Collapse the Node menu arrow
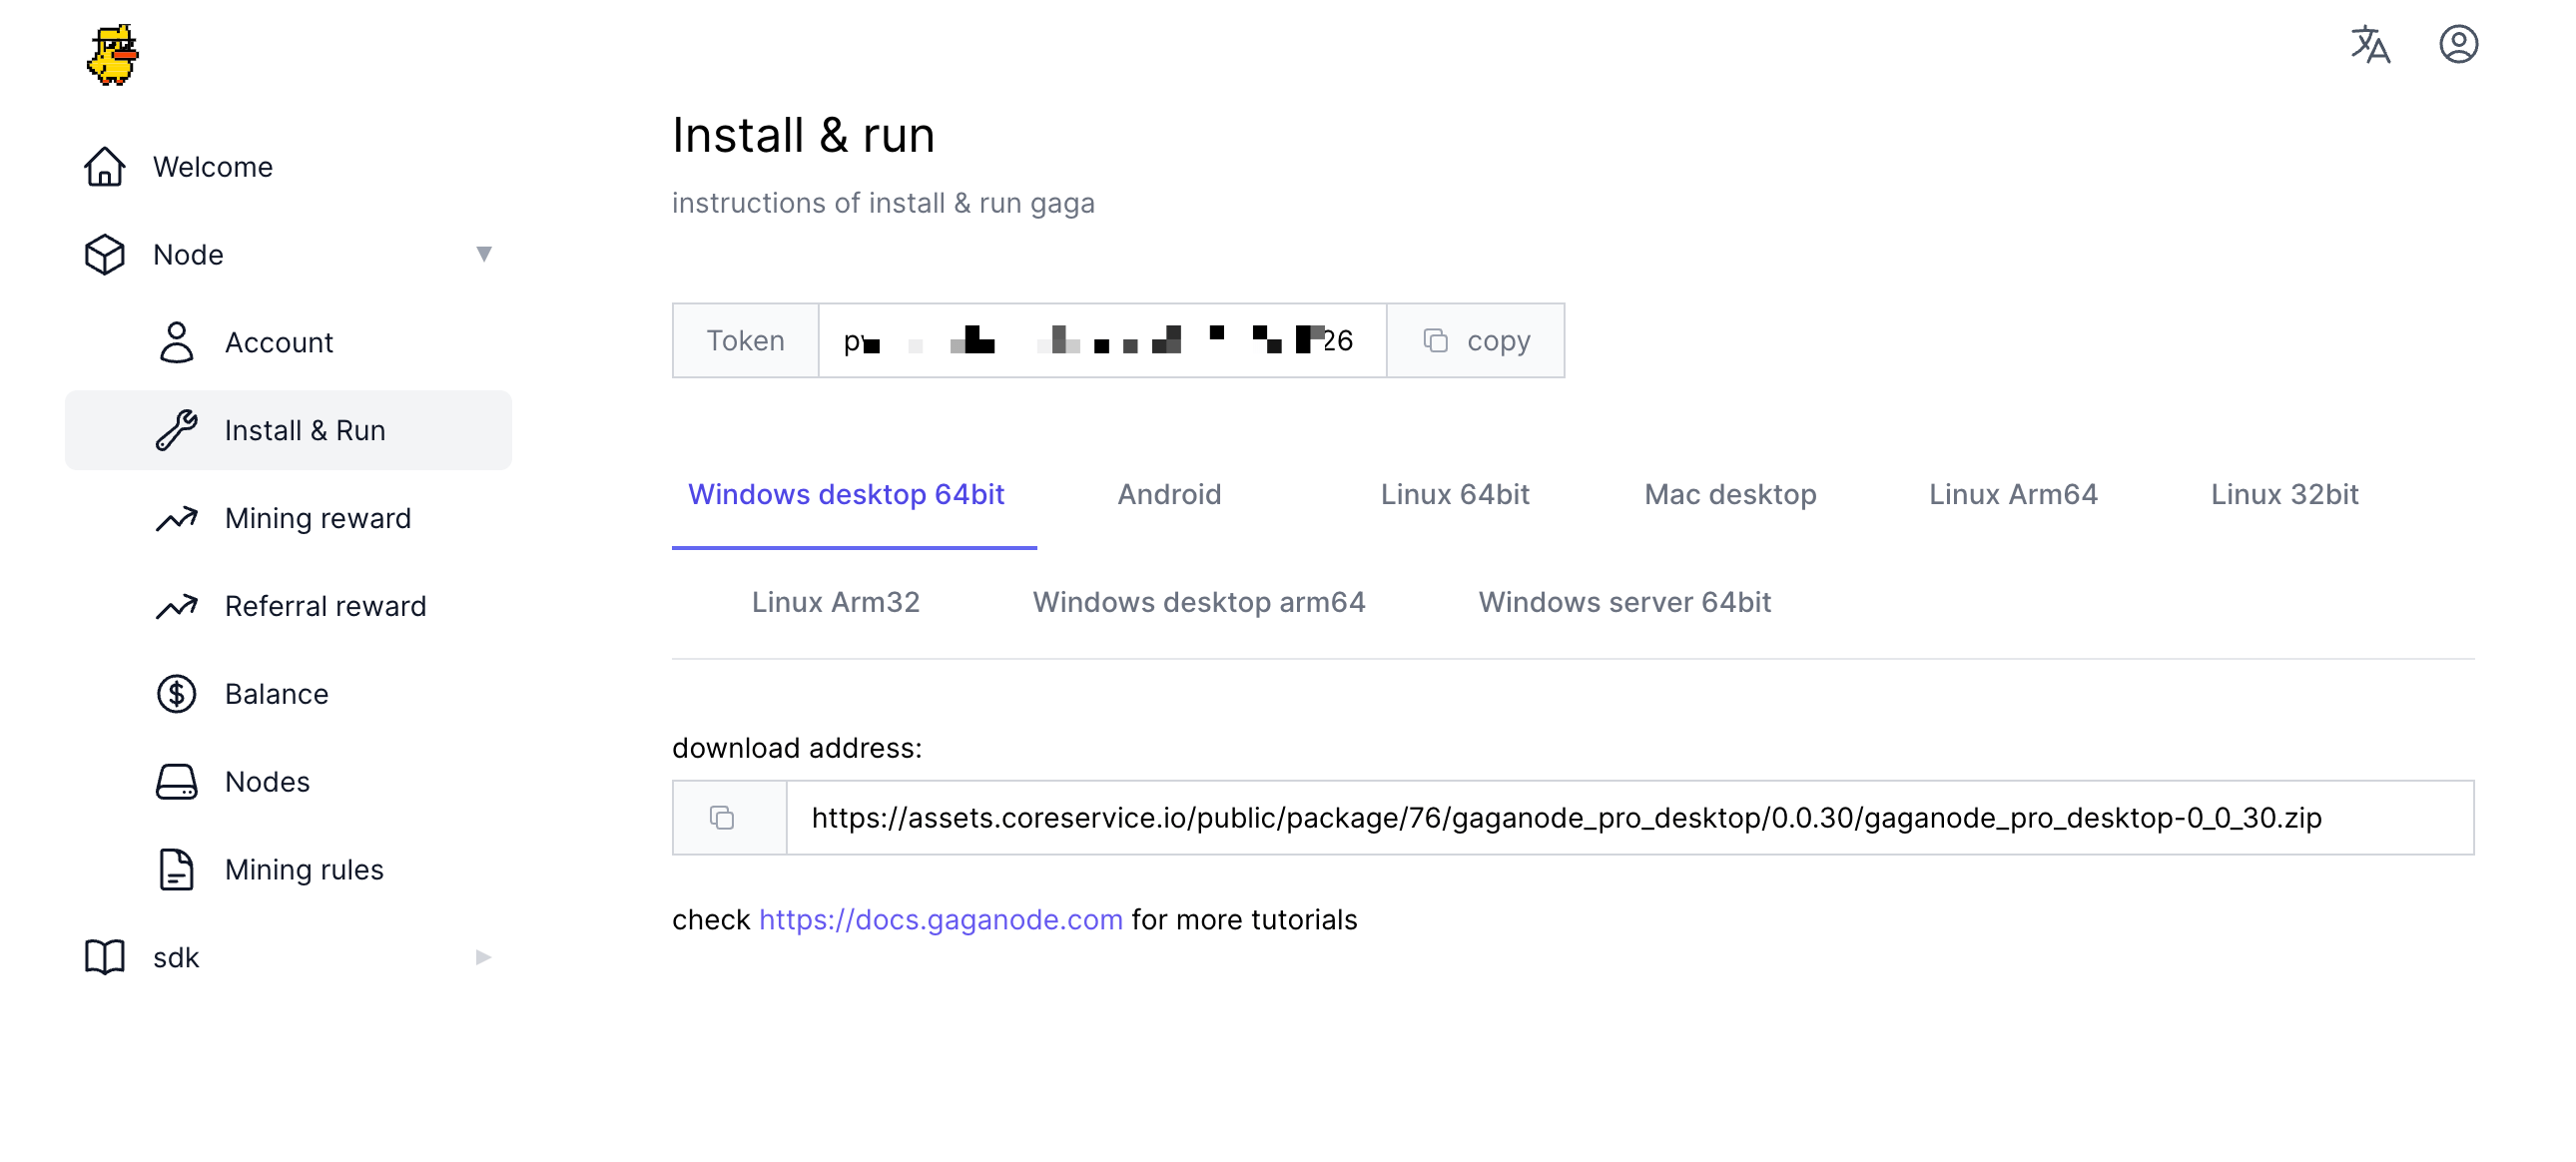The image size is (2576, 1162). tap(484, 254)
